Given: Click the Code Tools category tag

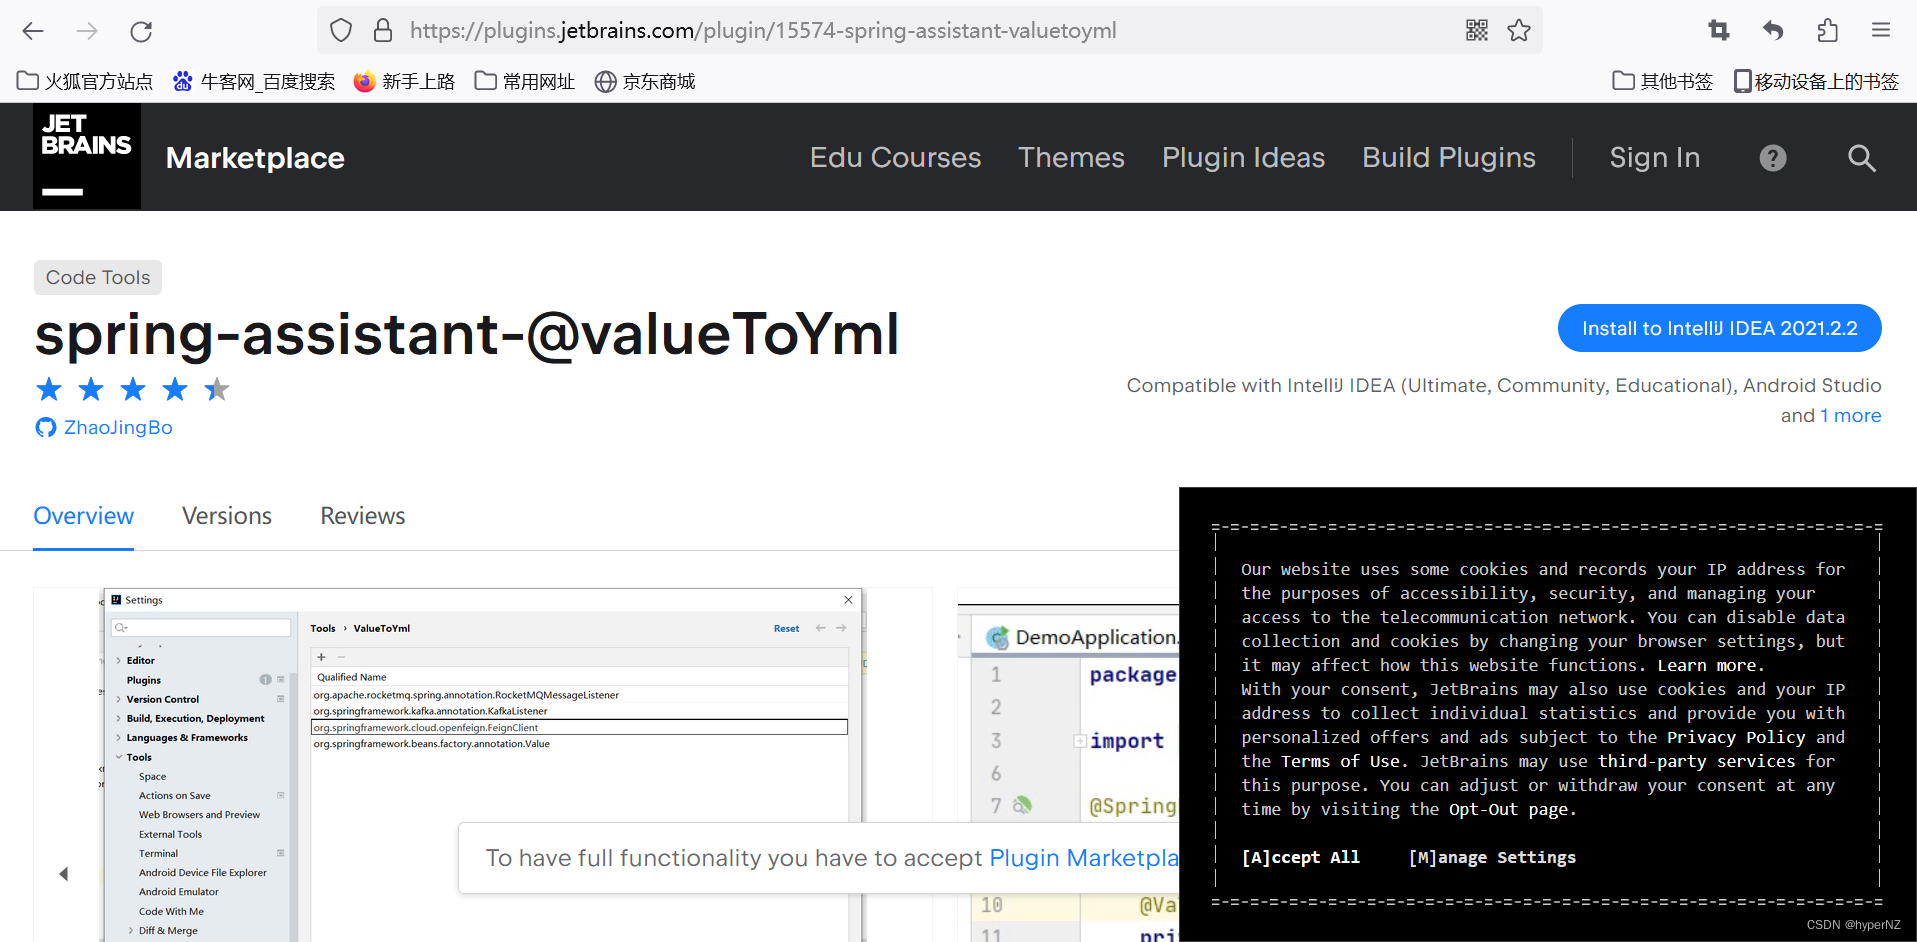Looking at the screenshot, I should (x=98, y=277).
